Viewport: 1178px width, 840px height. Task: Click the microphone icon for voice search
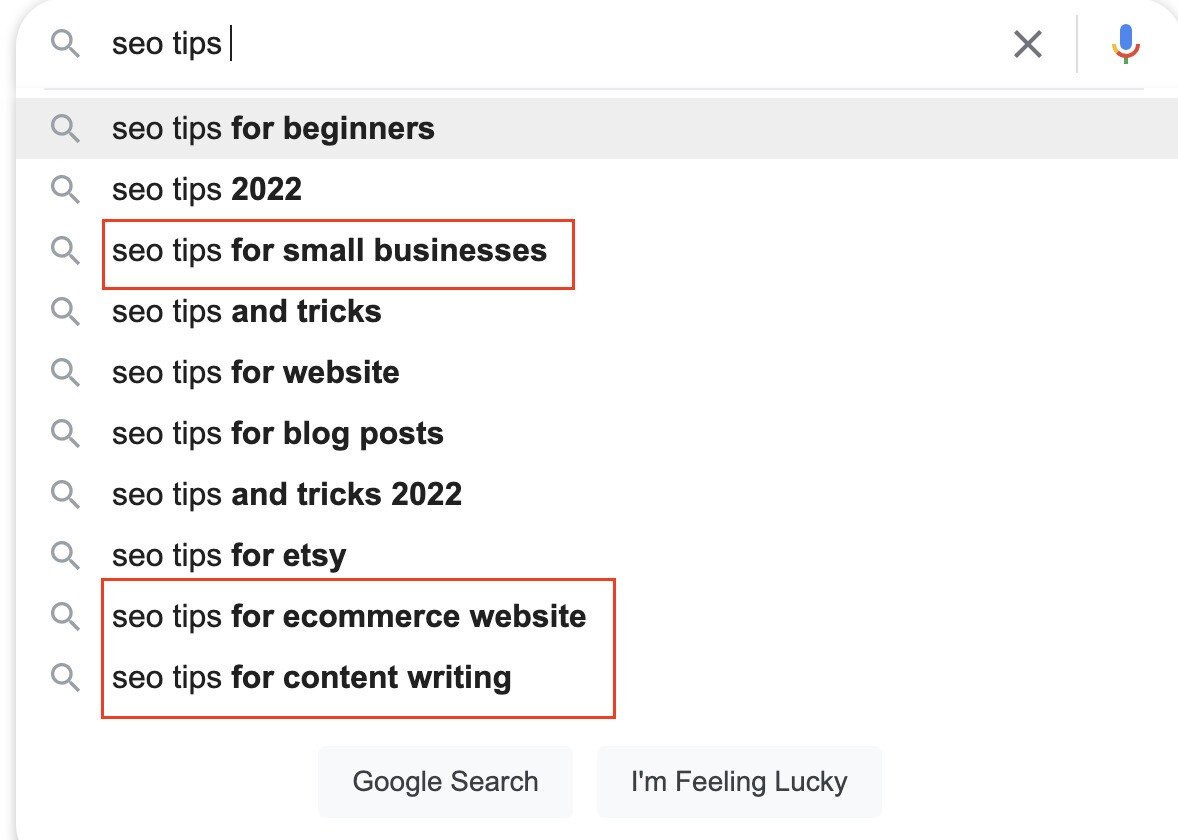point(1126,43)
